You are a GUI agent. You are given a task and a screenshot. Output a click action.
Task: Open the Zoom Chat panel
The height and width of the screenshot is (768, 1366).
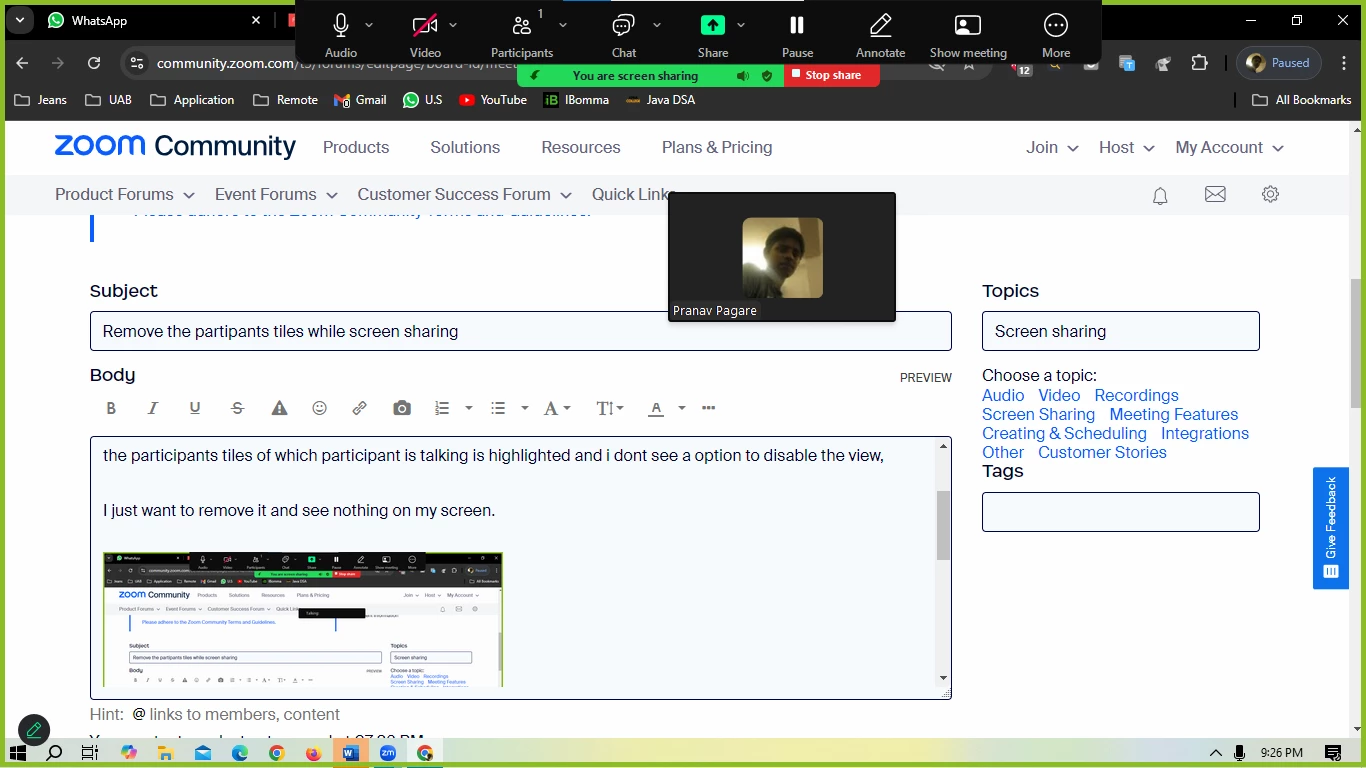click(624, 33)
